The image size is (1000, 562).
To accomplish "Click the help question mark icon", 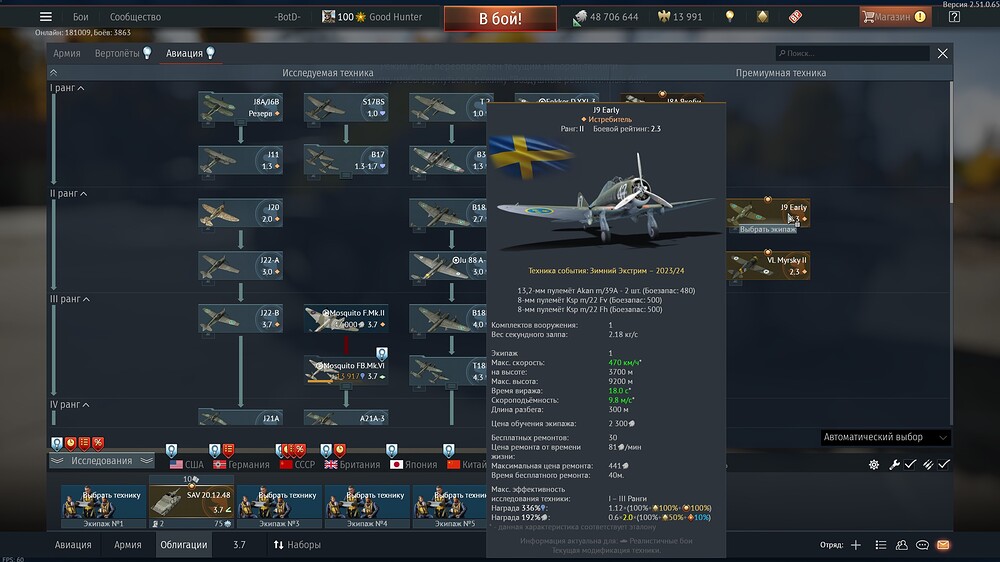I will click(x=954, y=17).
